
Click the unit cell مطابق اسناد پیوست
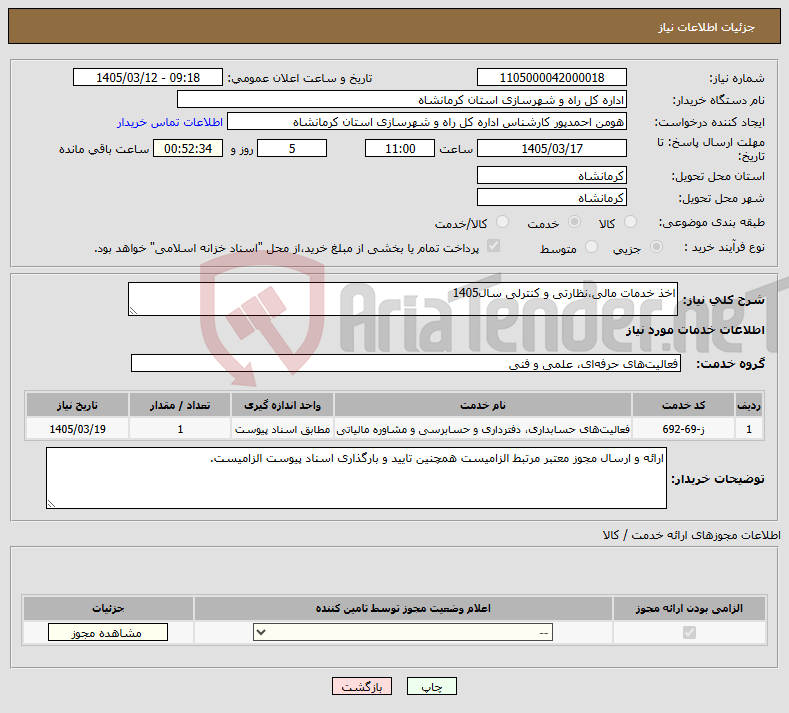(x=282, y=429)
